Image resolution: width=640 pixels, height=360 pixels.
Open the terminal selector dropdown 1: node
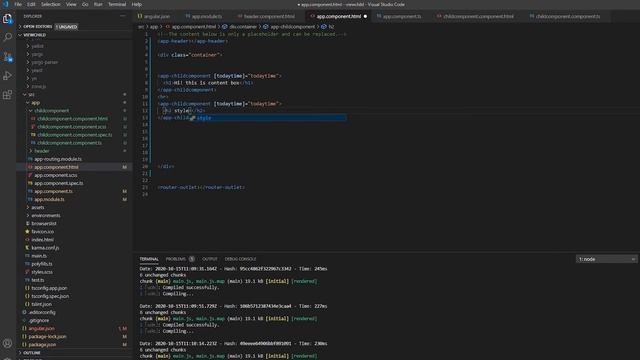pos(607,259)
